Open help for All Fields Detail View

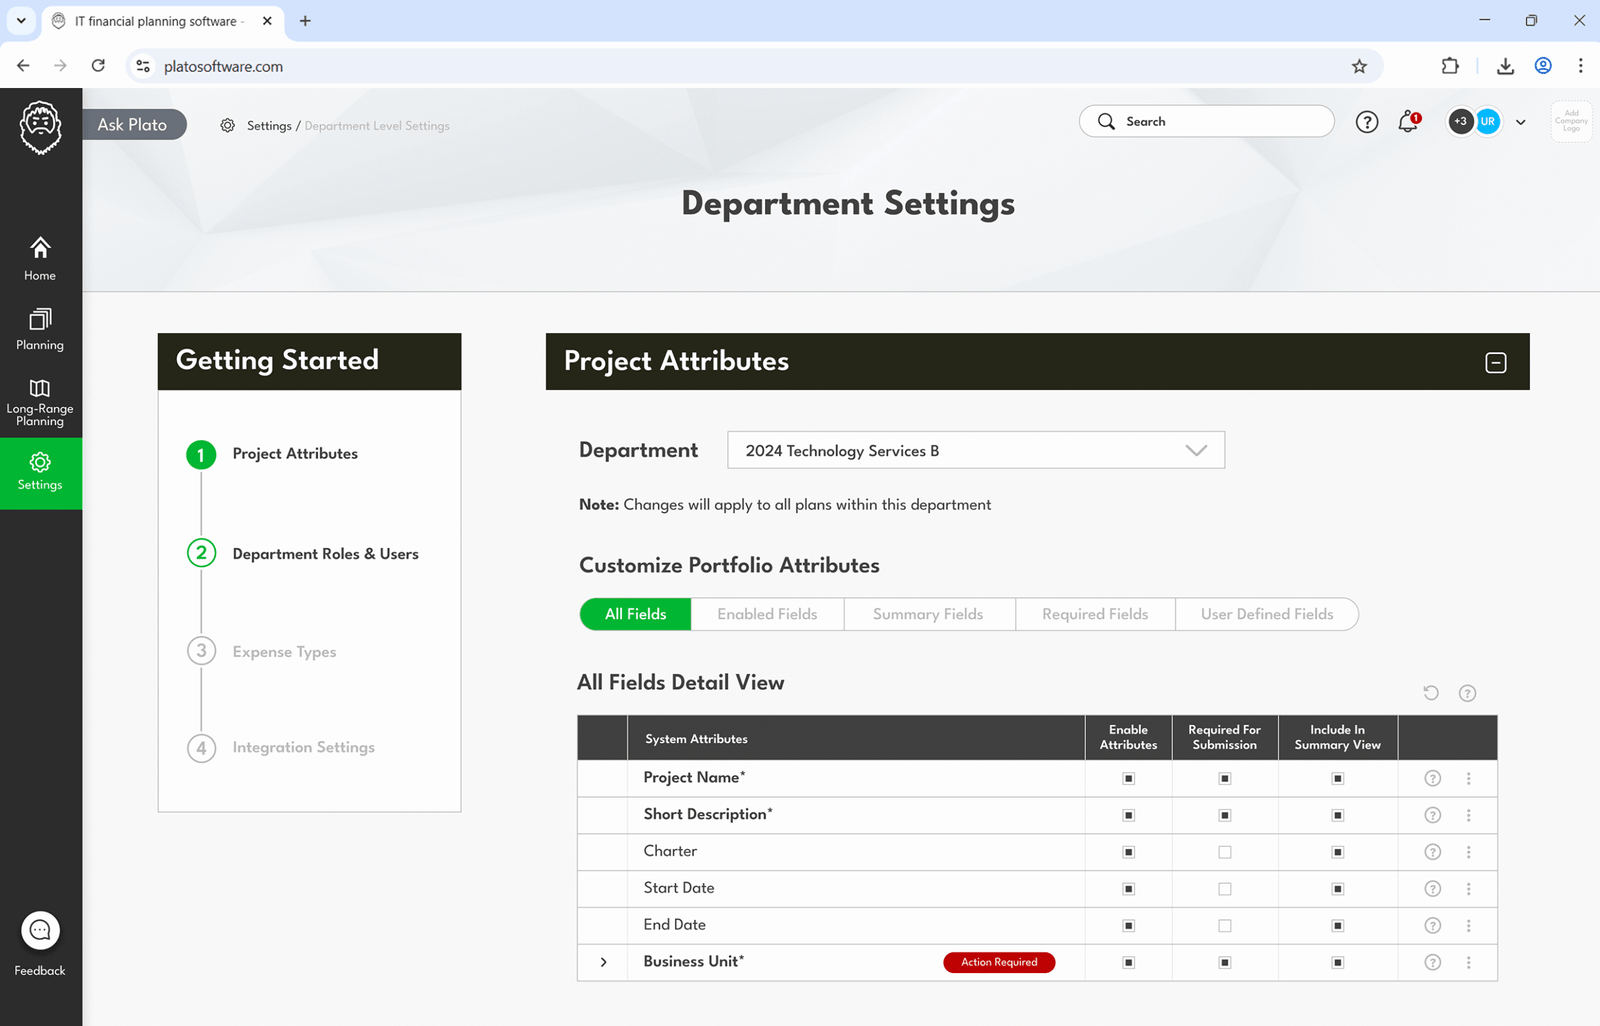(x=1467, y=693)
